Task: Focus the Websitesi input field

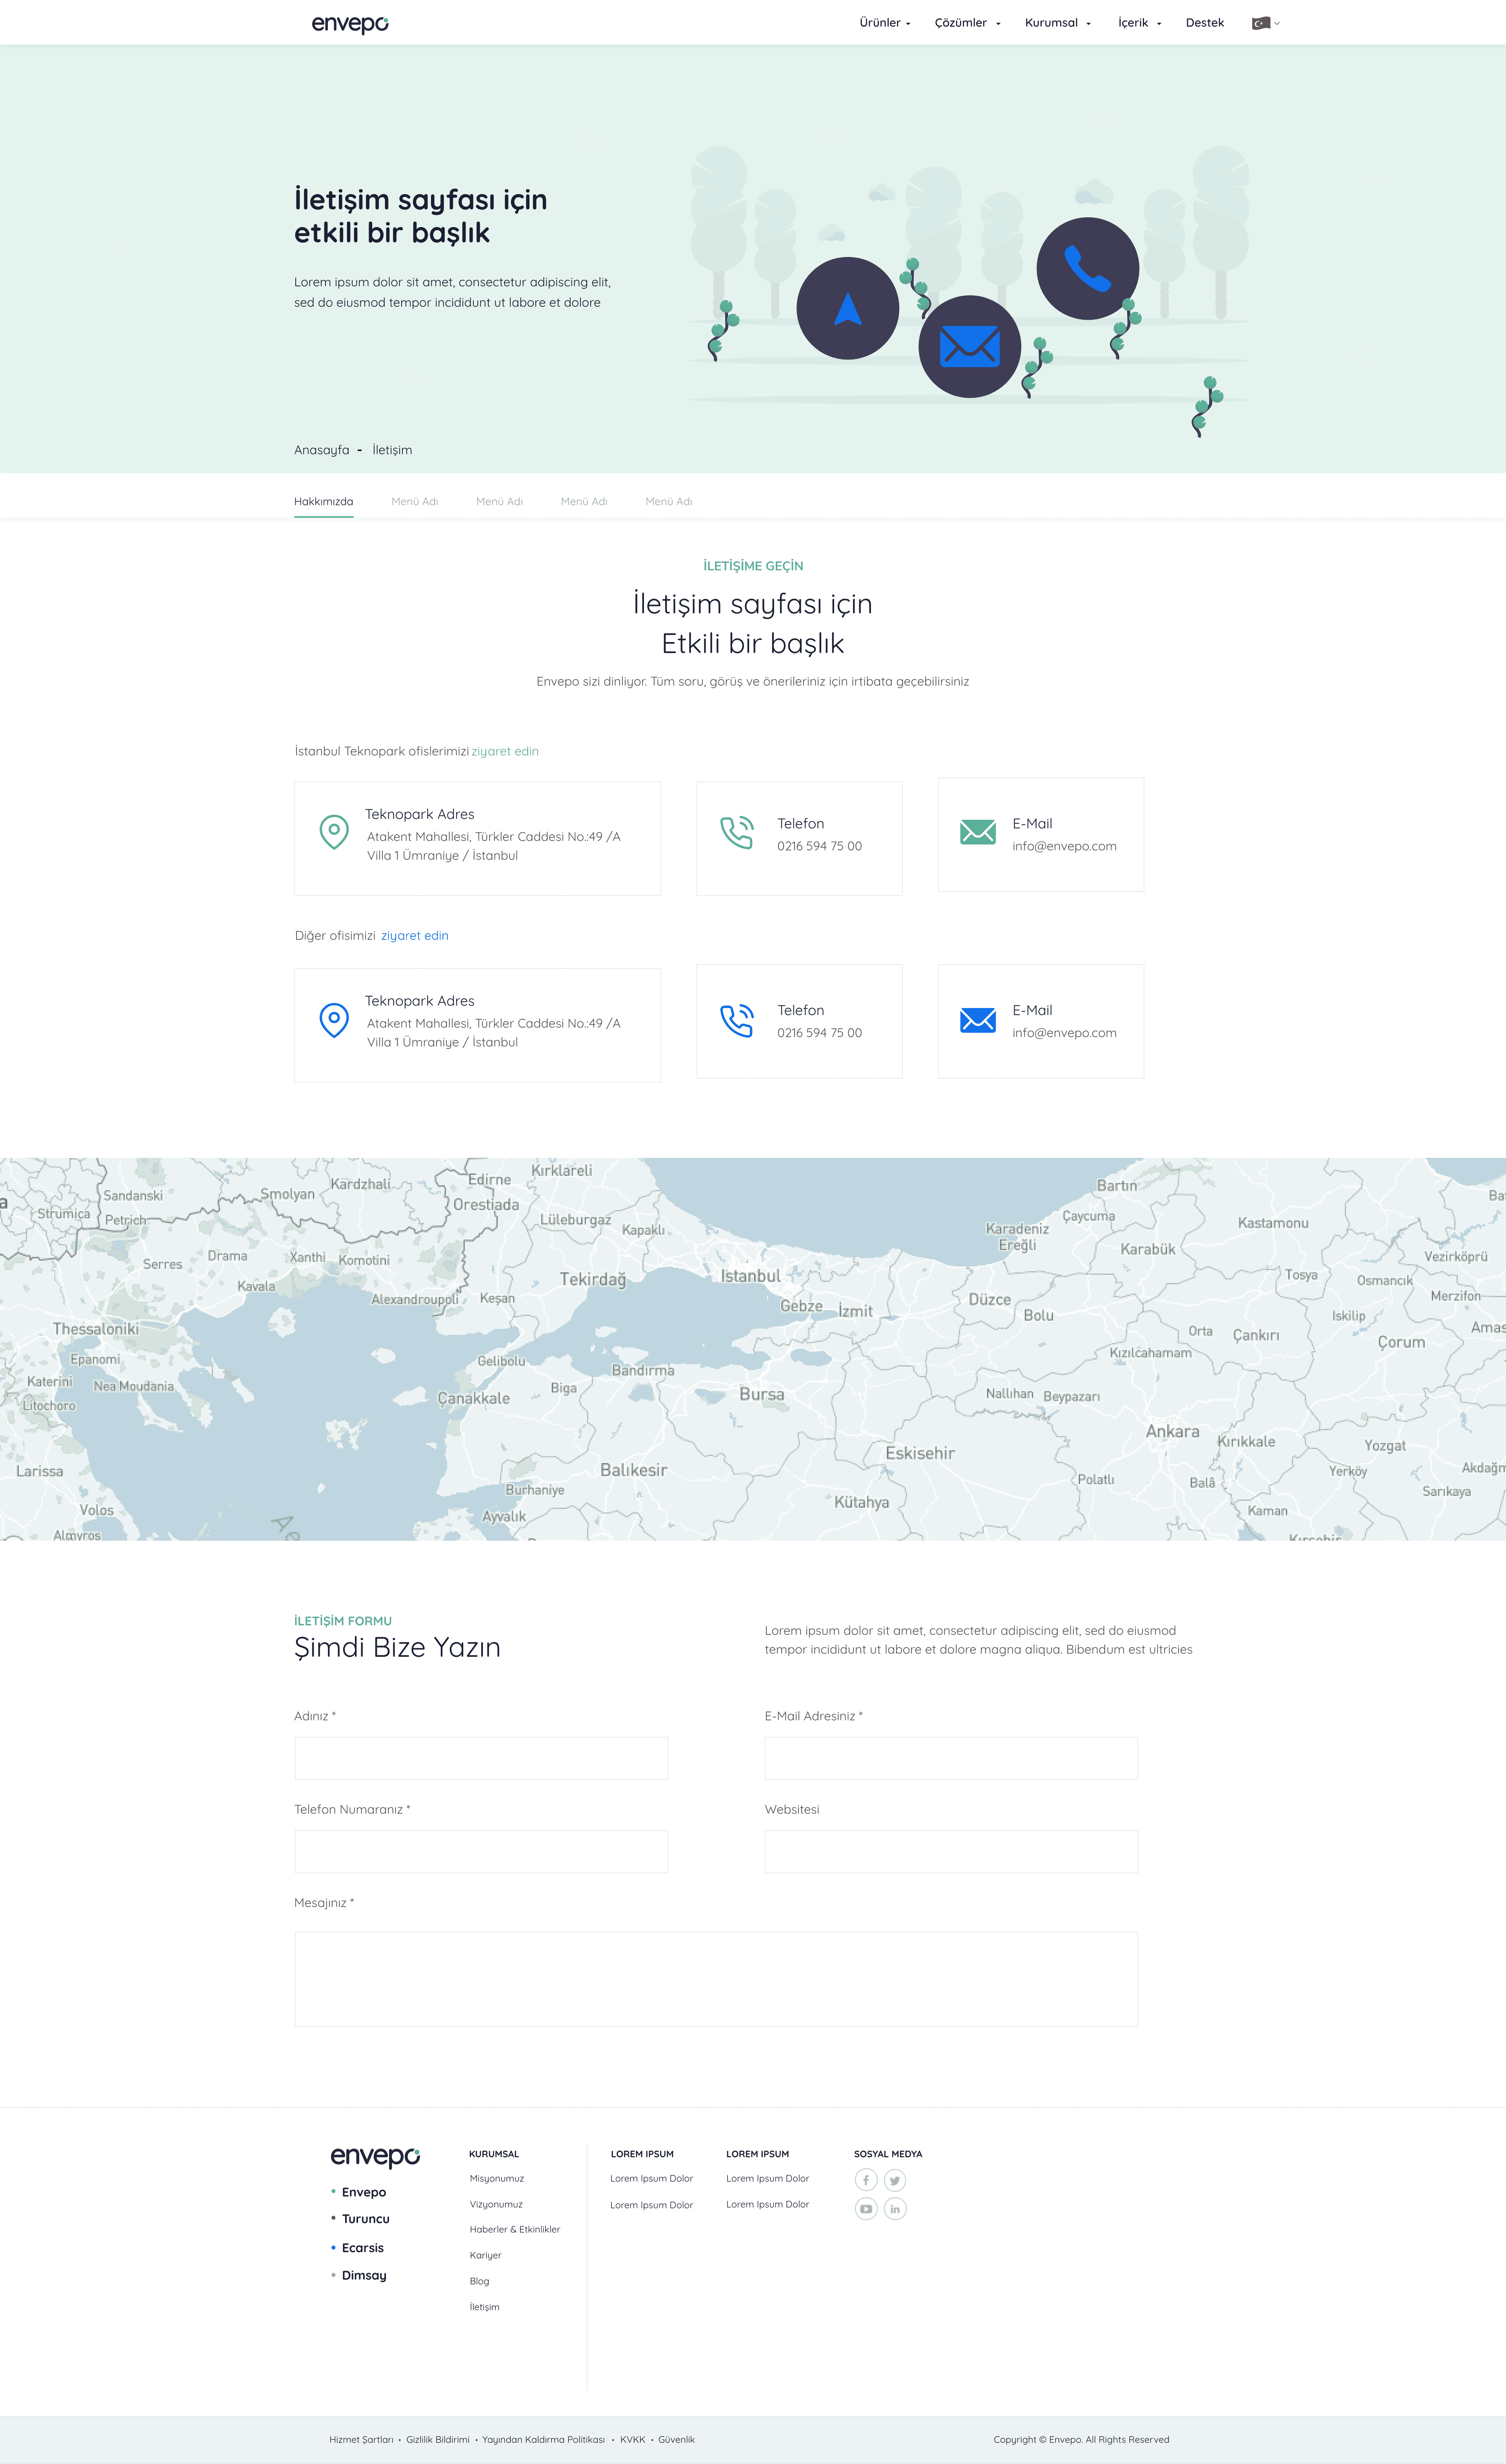Action: pyautogui.click(x=951, y=1852)
